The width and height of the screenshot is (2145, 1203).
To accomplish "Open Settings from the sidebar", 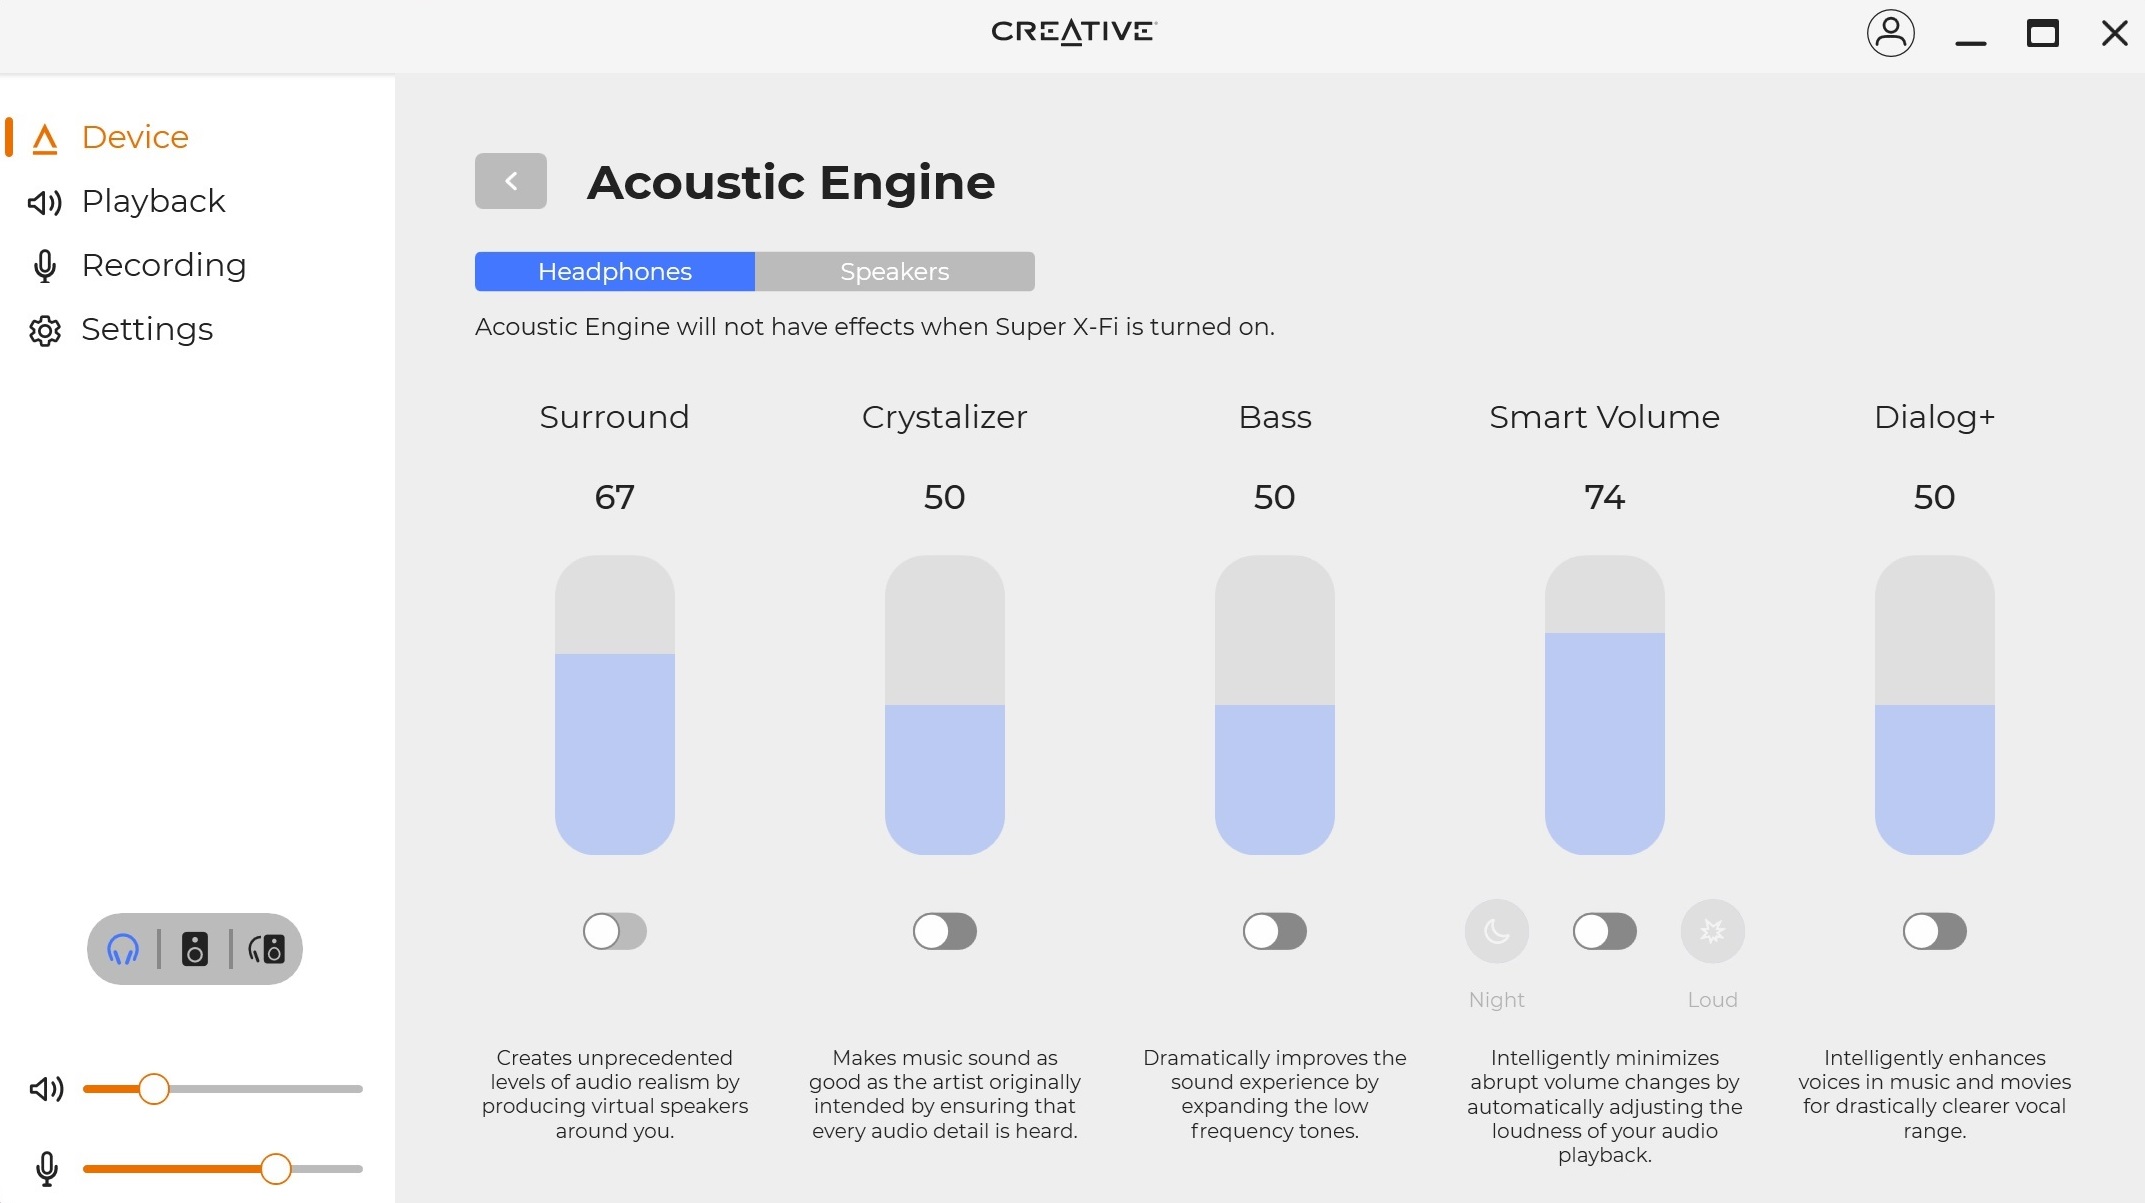I will [147, 329].
